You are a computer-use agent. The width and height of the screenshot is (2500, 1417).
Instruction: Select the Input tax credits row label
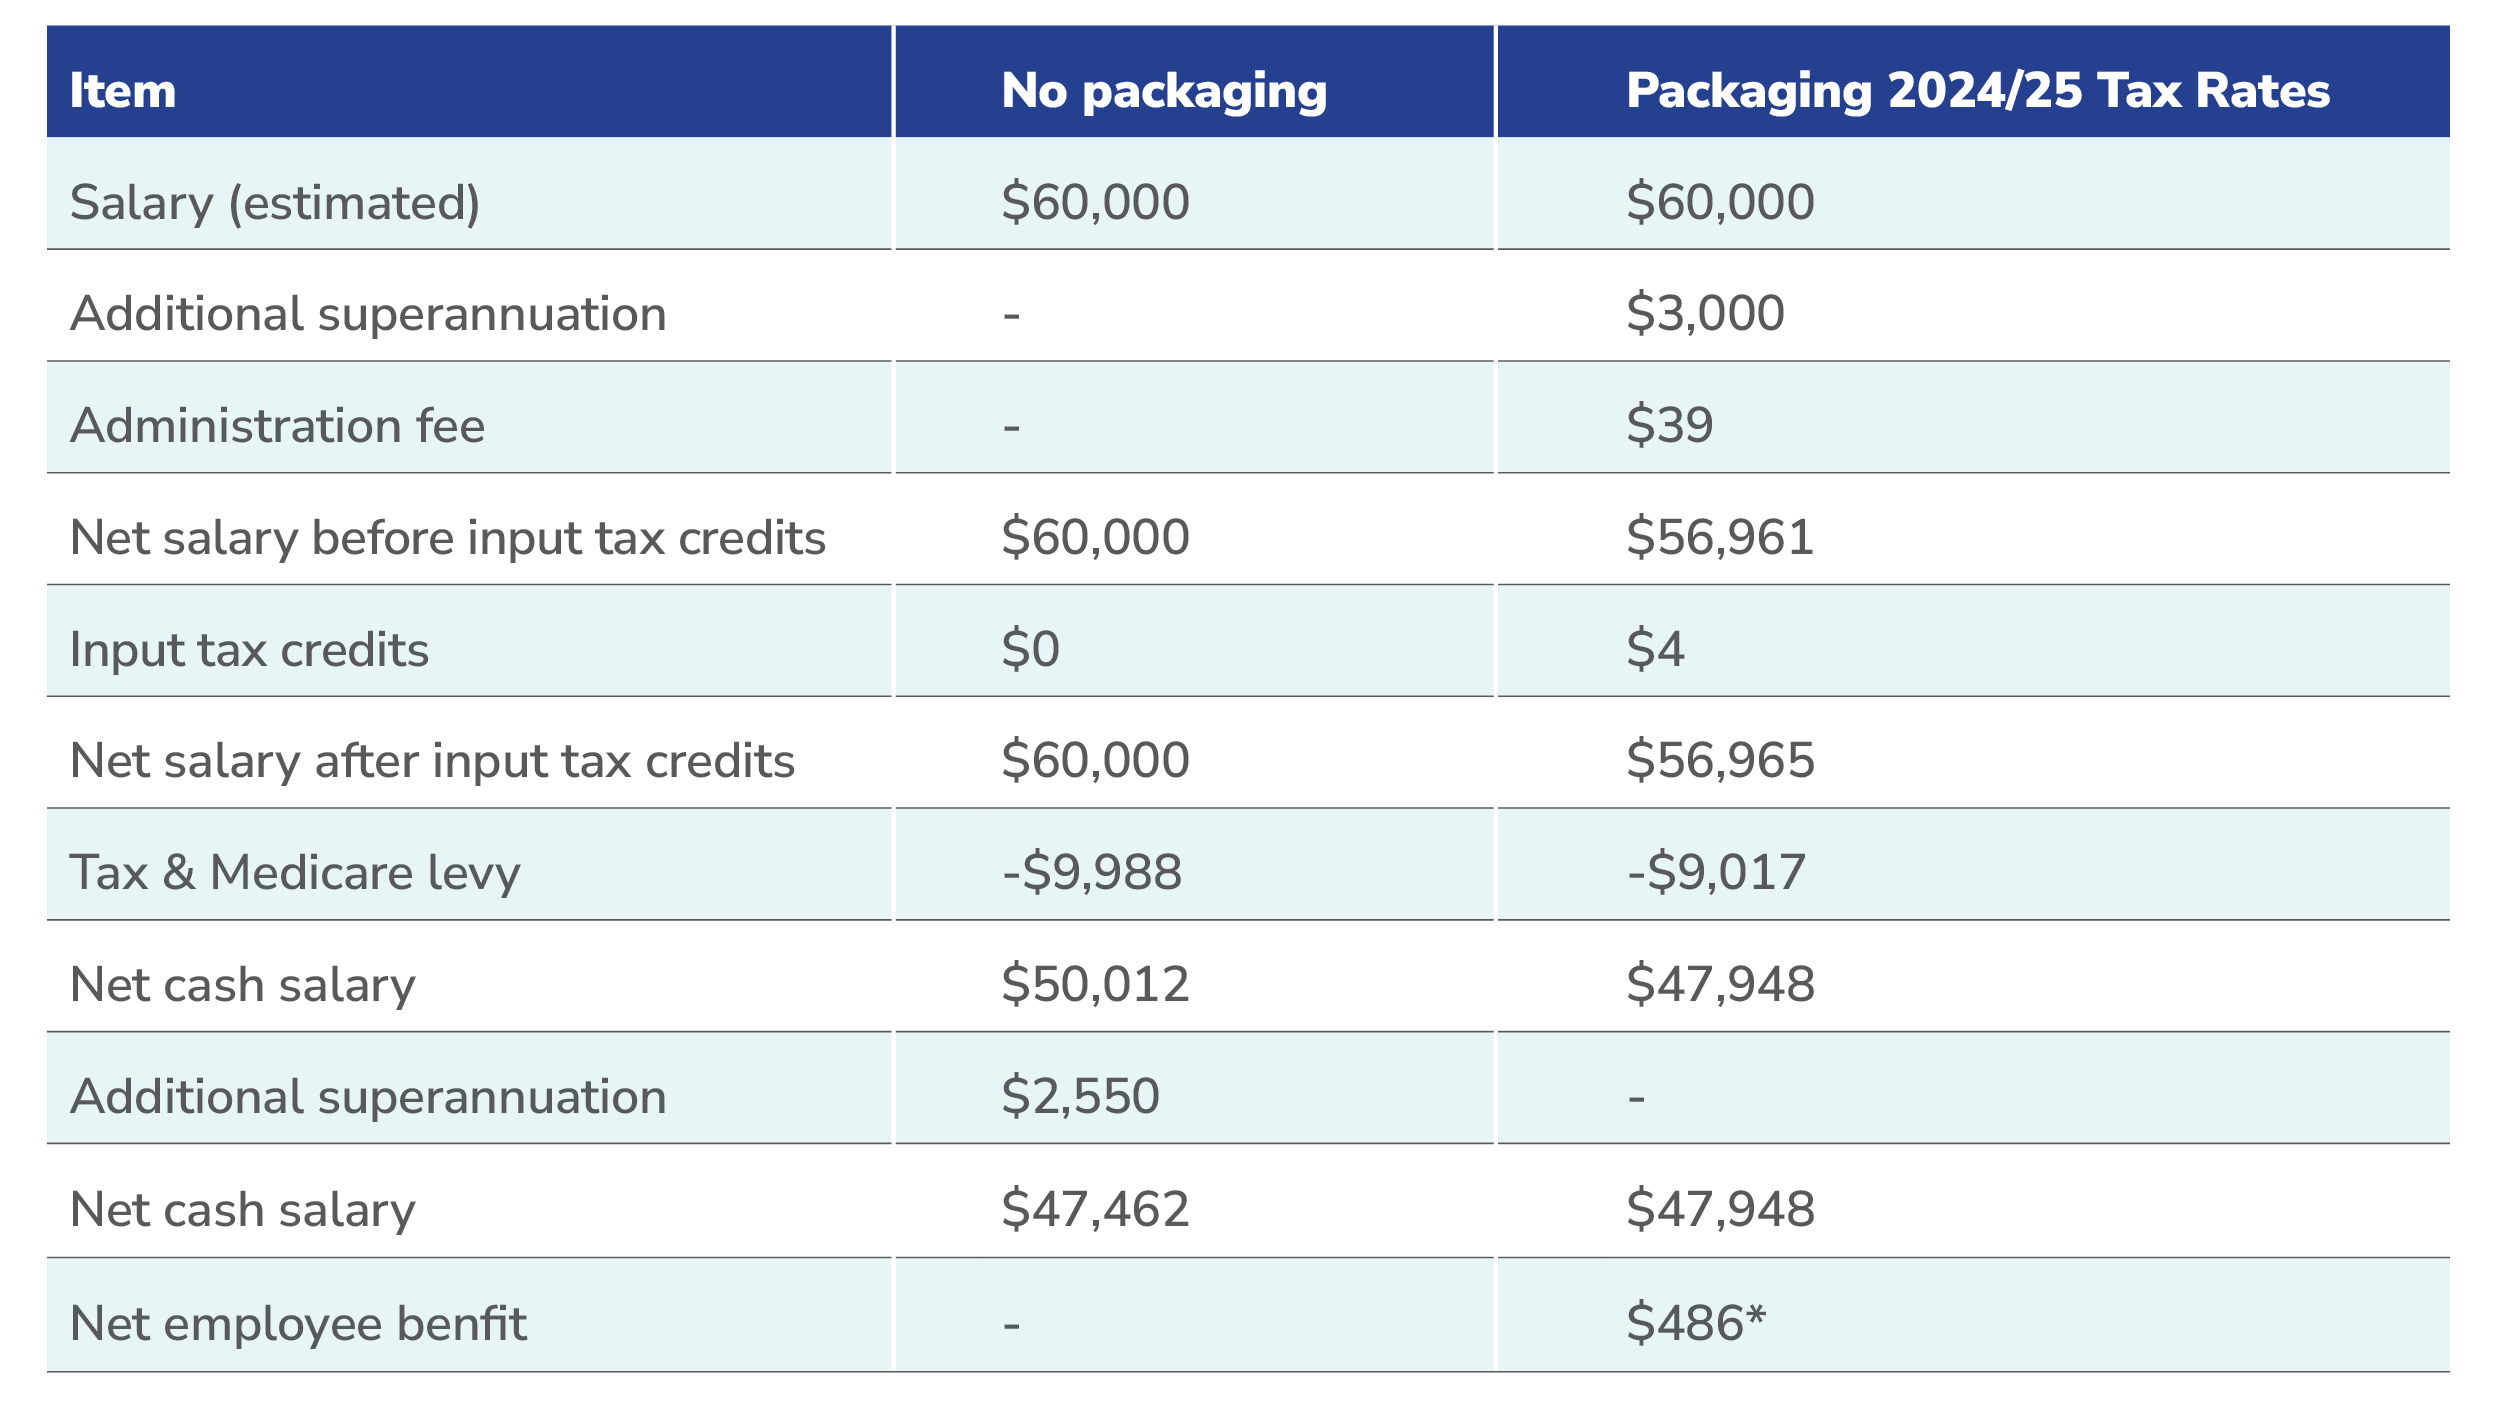point(249,650)
